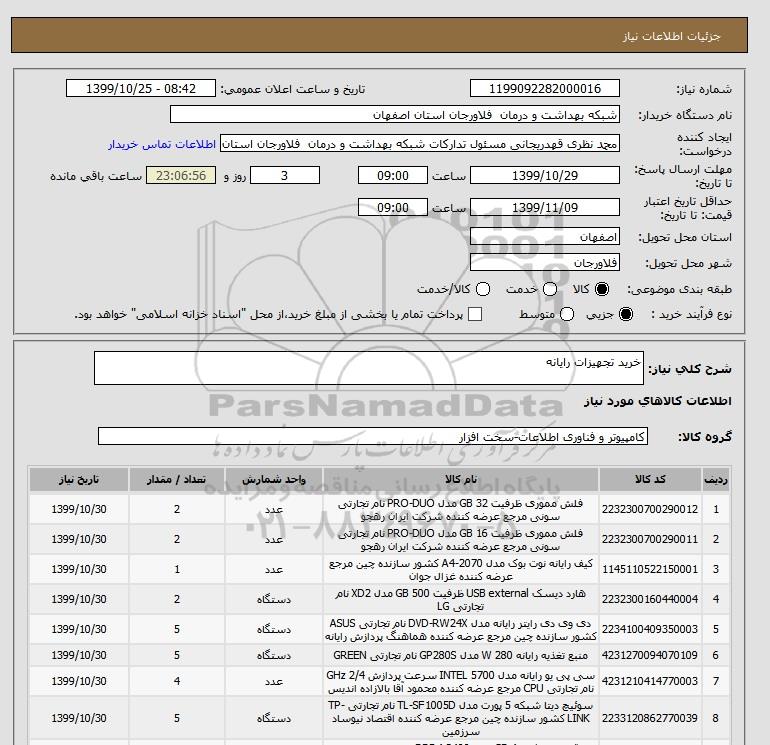Viewport: 770px width, 745px height.
Task: Click the unit دستگاه in the GREEN power supply row
Action: 274,655
